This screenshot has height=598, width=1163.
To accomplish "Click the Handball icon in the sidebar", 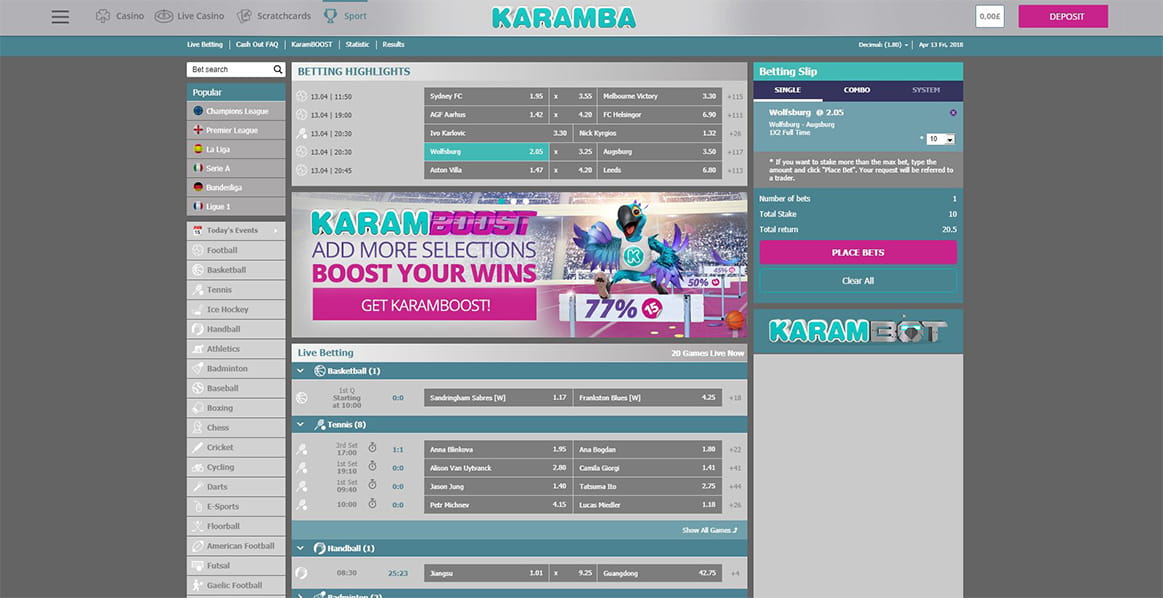I will [198, 329].
